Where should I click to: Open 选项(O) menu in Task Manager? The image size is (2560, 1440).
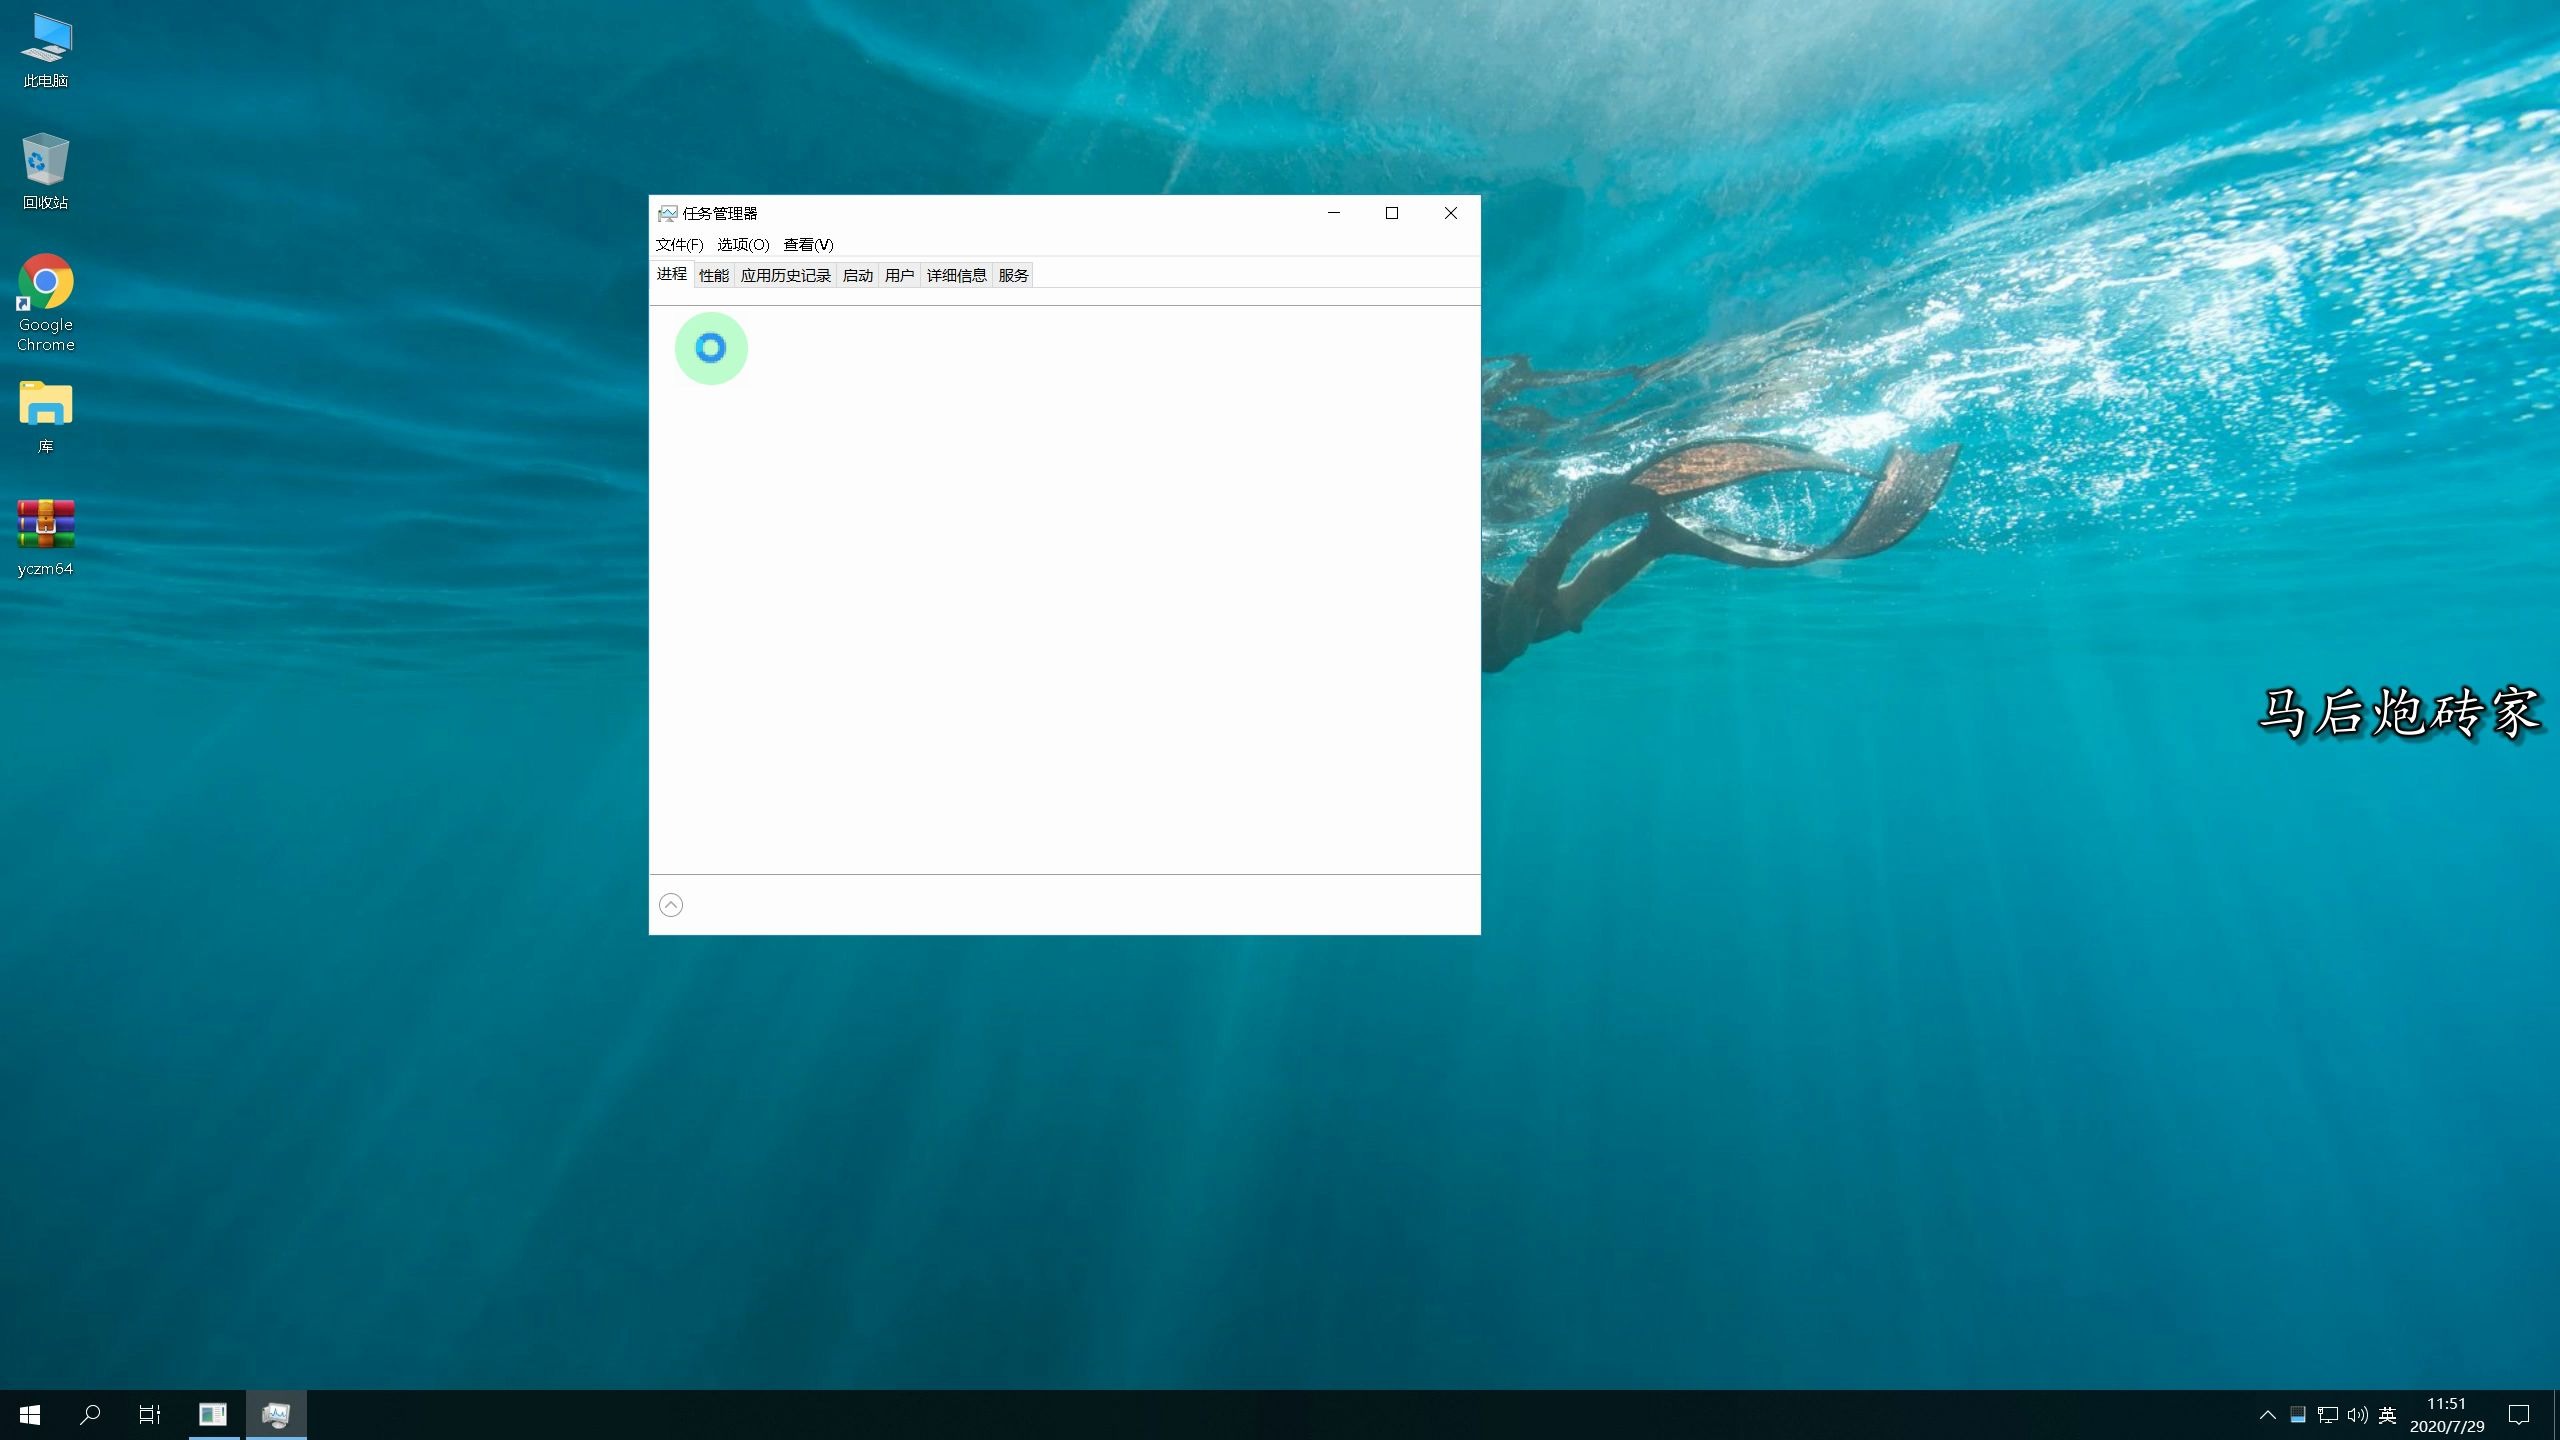[740, 244]
